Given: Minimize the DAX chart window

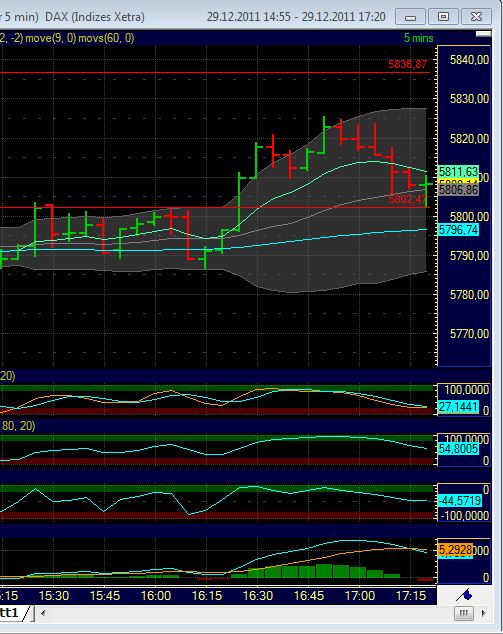Looking at the screenshot, I should [410, 17].
